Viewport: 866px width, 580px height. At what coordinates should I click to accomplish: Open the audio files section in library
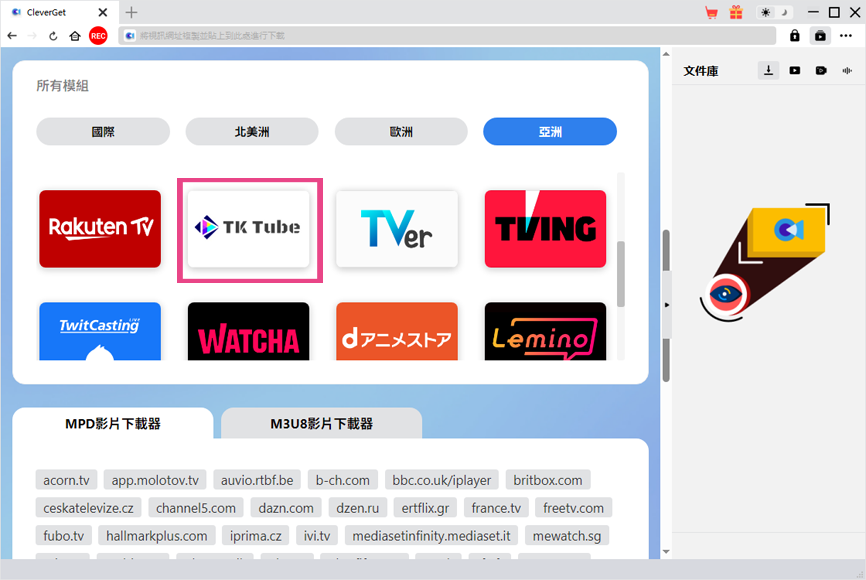pos(846,71)
